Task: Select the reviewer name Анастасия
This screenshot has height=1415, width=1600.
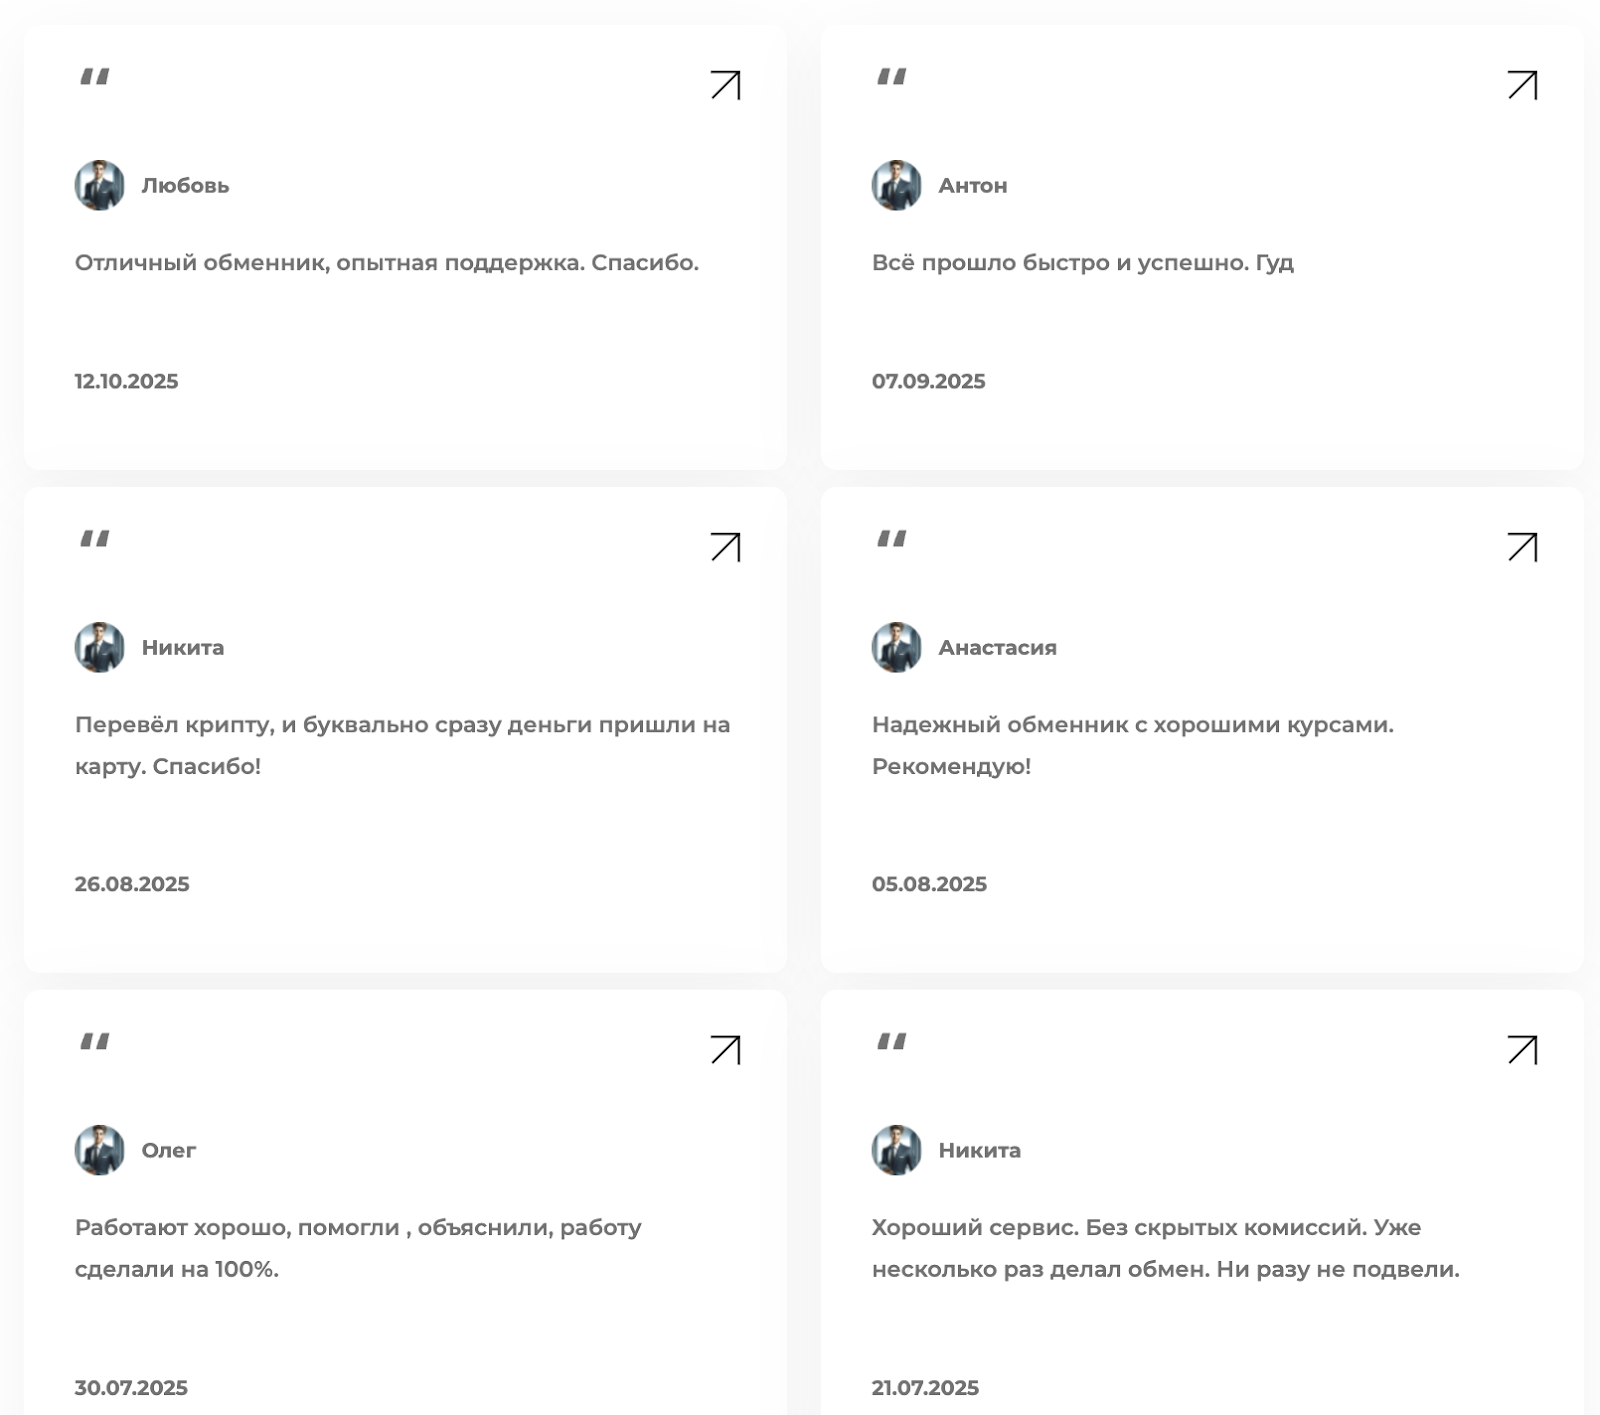Action: [997, 648]
